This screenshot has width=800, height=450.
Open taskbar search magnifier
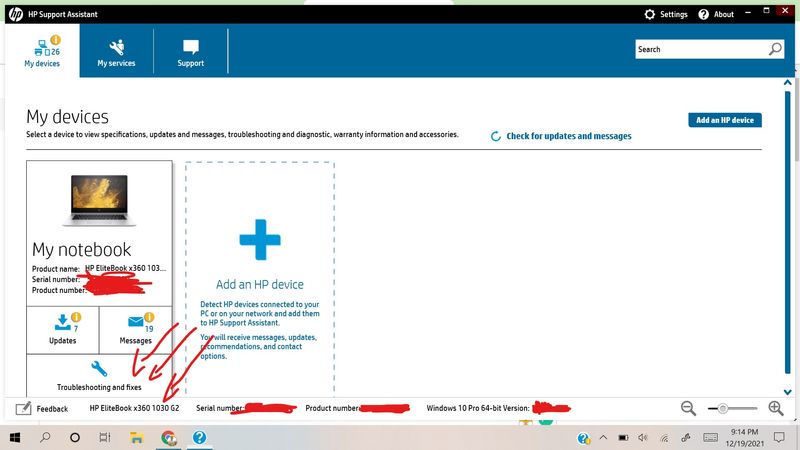point(45,437)
